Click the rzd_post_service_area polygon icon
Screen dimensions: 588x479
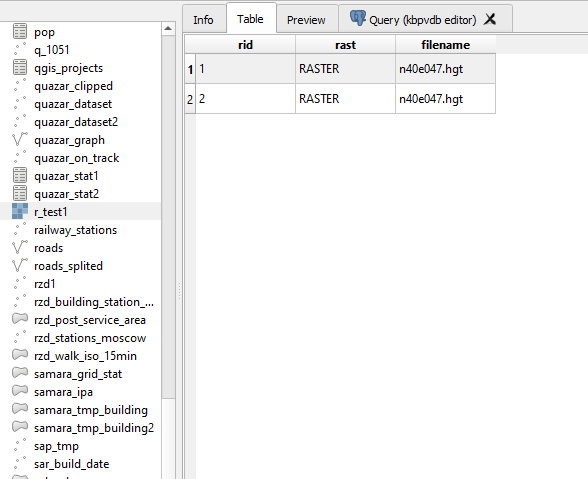tap(20, 319)
